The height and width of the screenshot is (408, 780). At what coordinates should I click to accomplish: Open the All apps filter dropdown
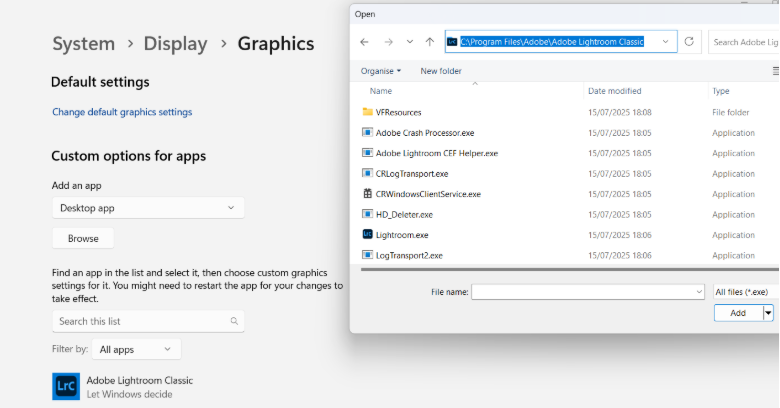[136, 349]
